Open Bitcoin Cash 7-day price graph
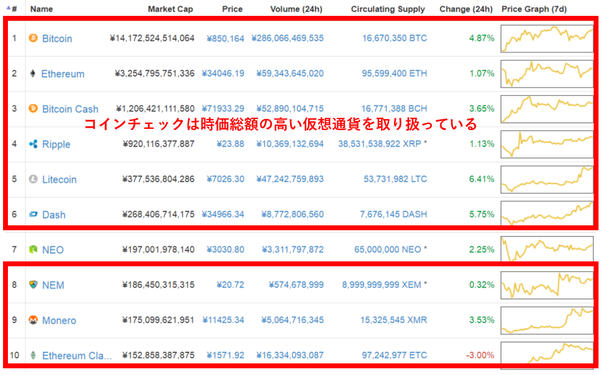604x375 pixels. (547, 109)
